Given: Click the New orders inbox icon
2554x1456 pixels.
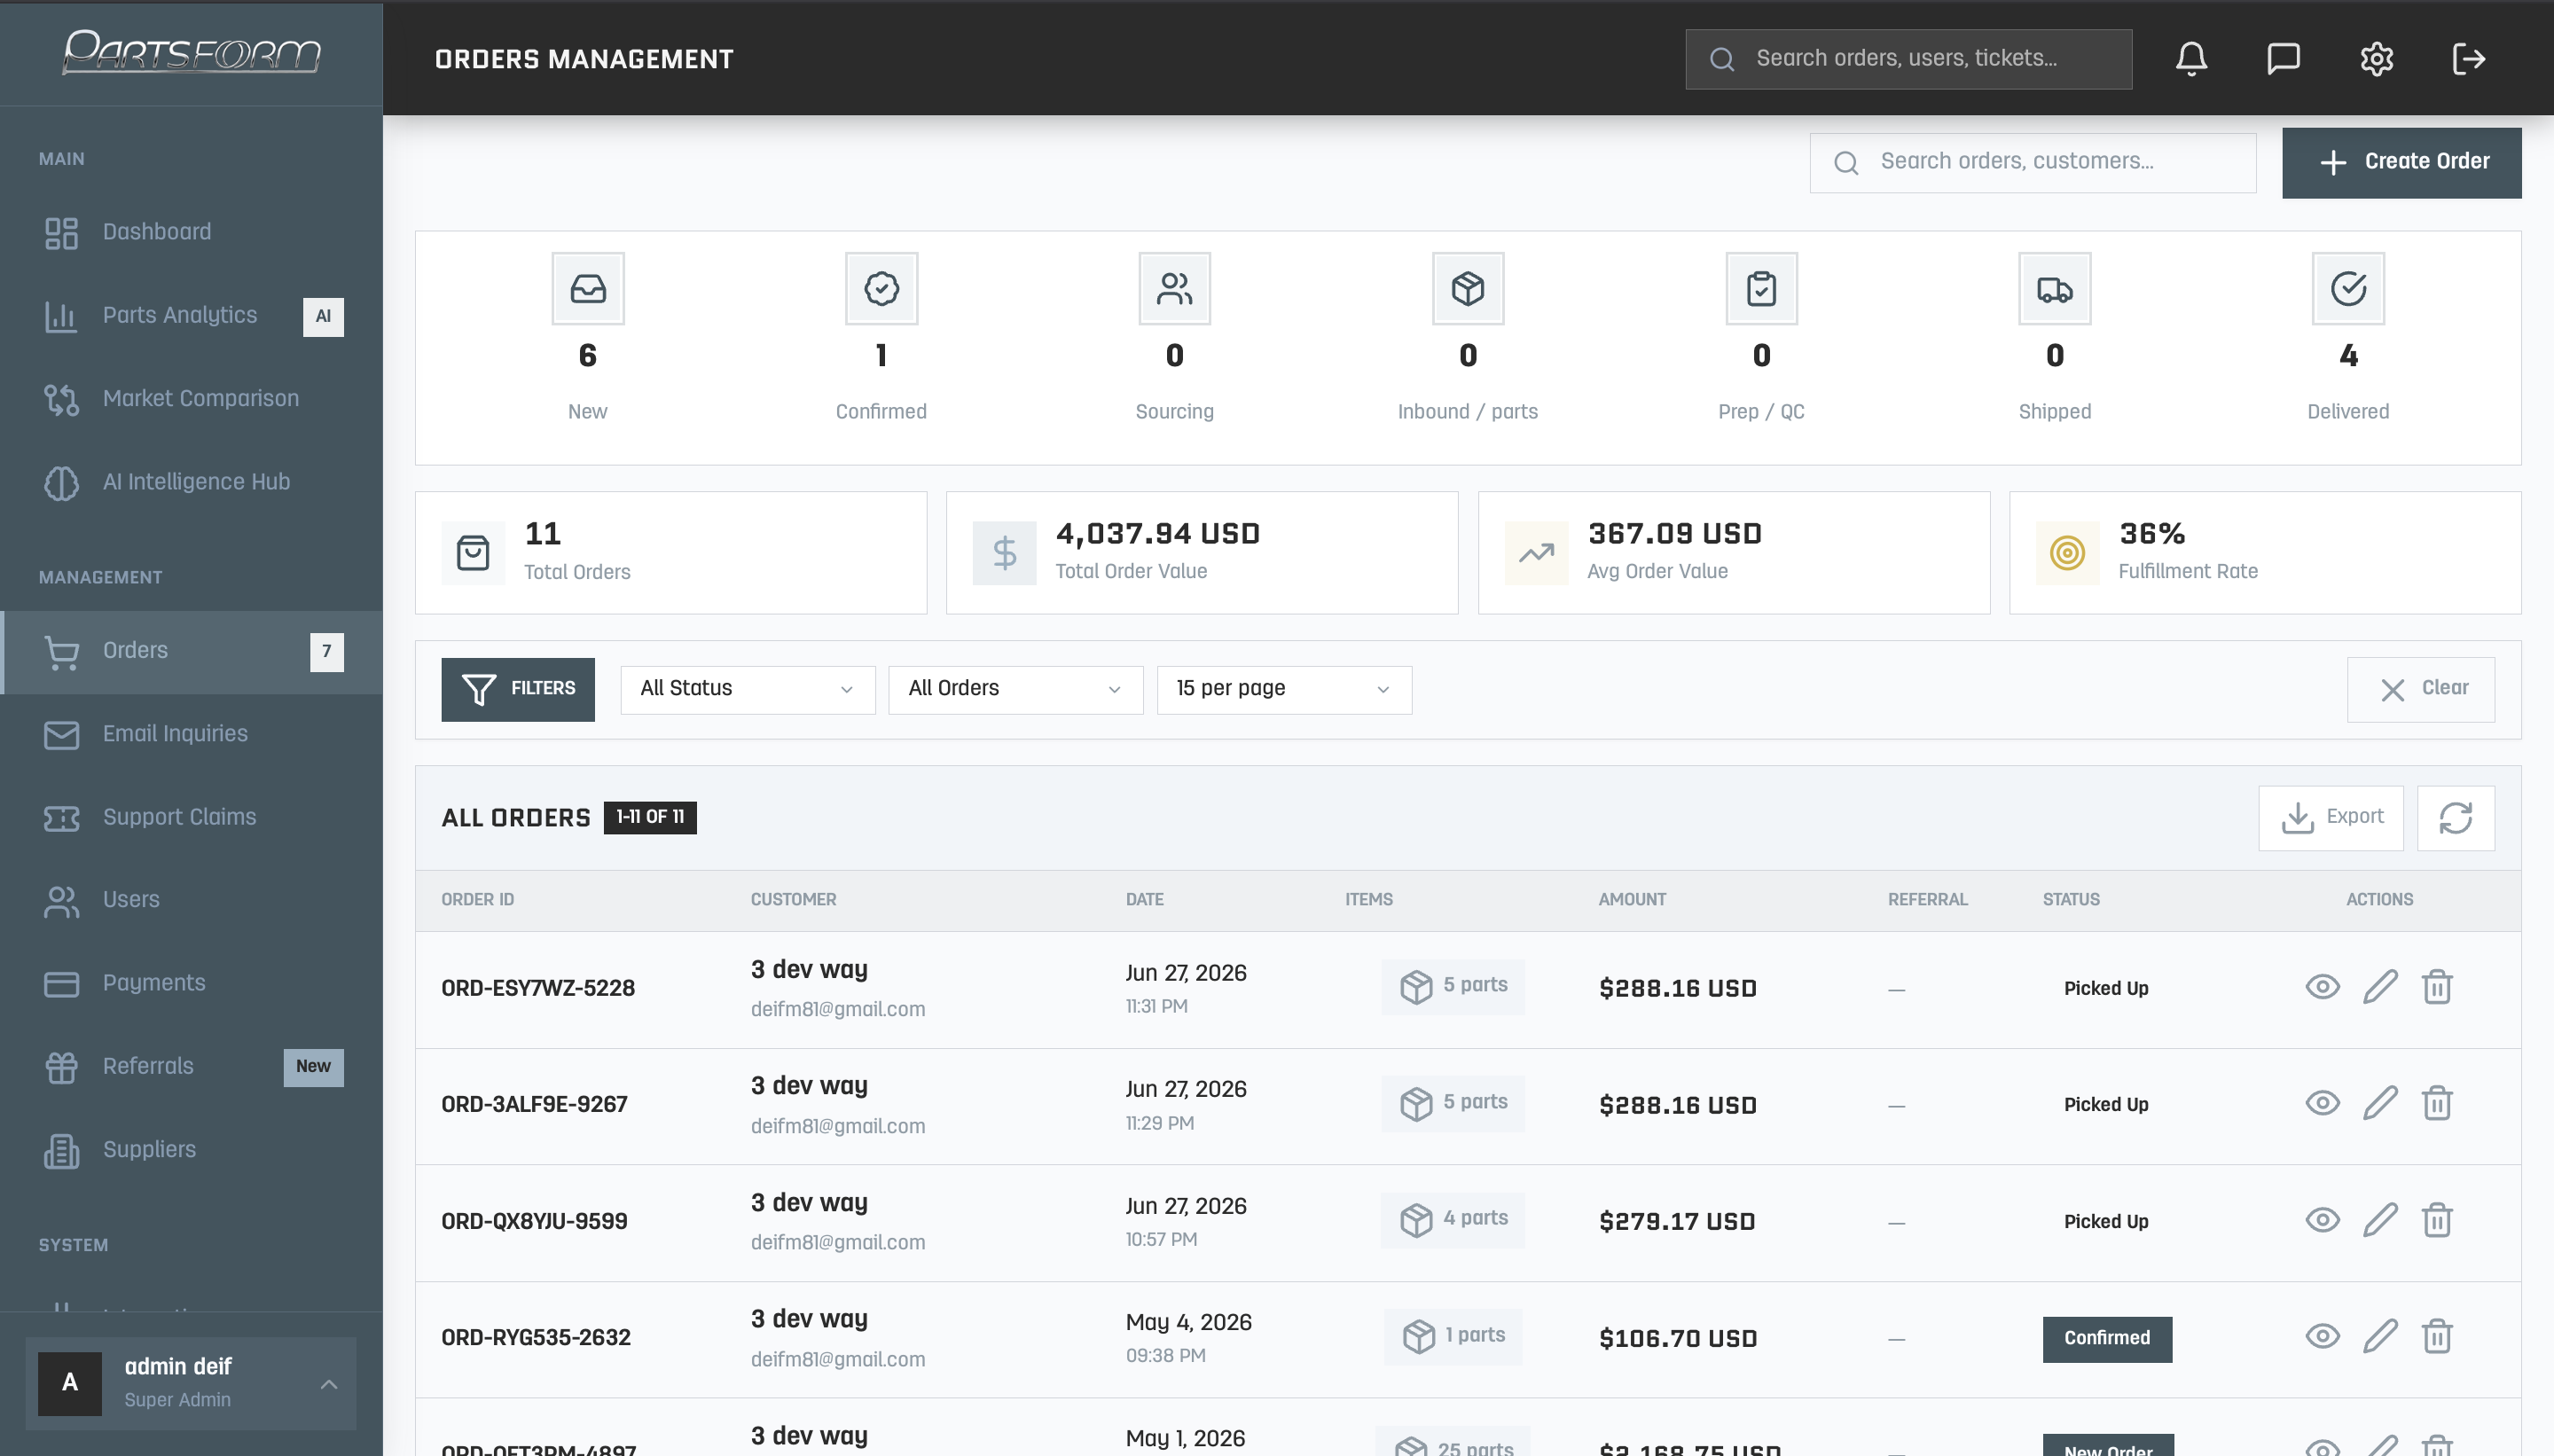Looking at the screenshot, I should pos(588,289).
